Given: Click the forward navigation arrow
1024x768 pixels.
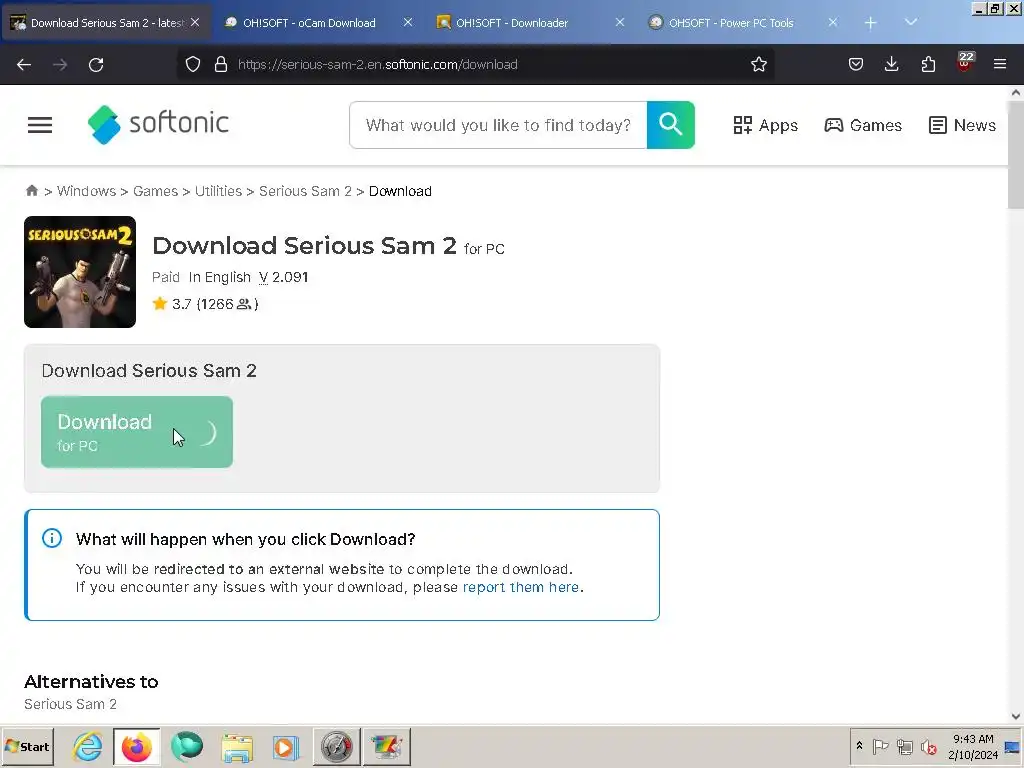Looking at the screenshot, I should click(x=59, y=65).
